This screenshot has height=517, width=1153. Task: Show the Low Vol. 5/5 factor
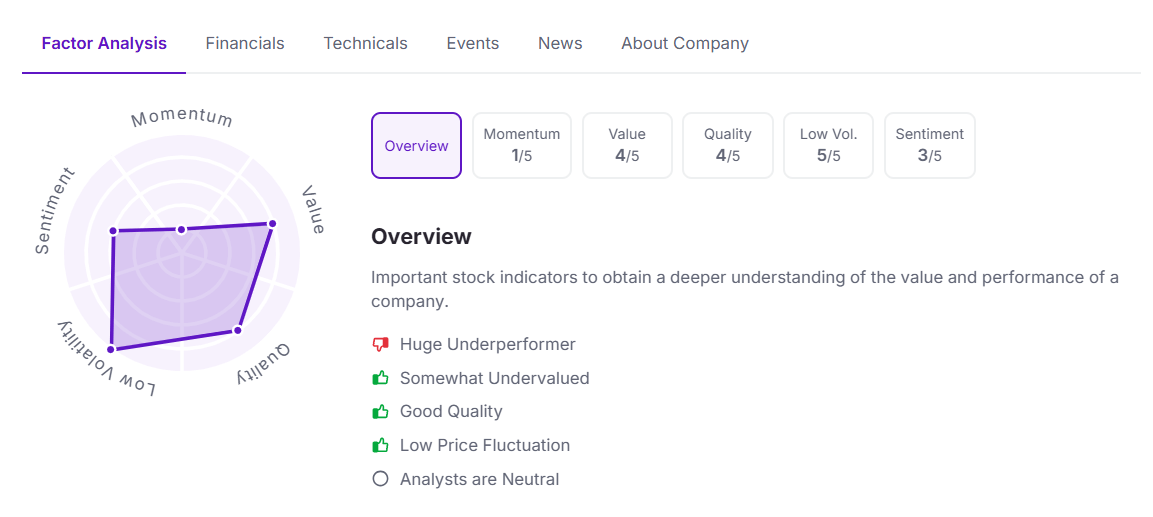coord(829,145)
